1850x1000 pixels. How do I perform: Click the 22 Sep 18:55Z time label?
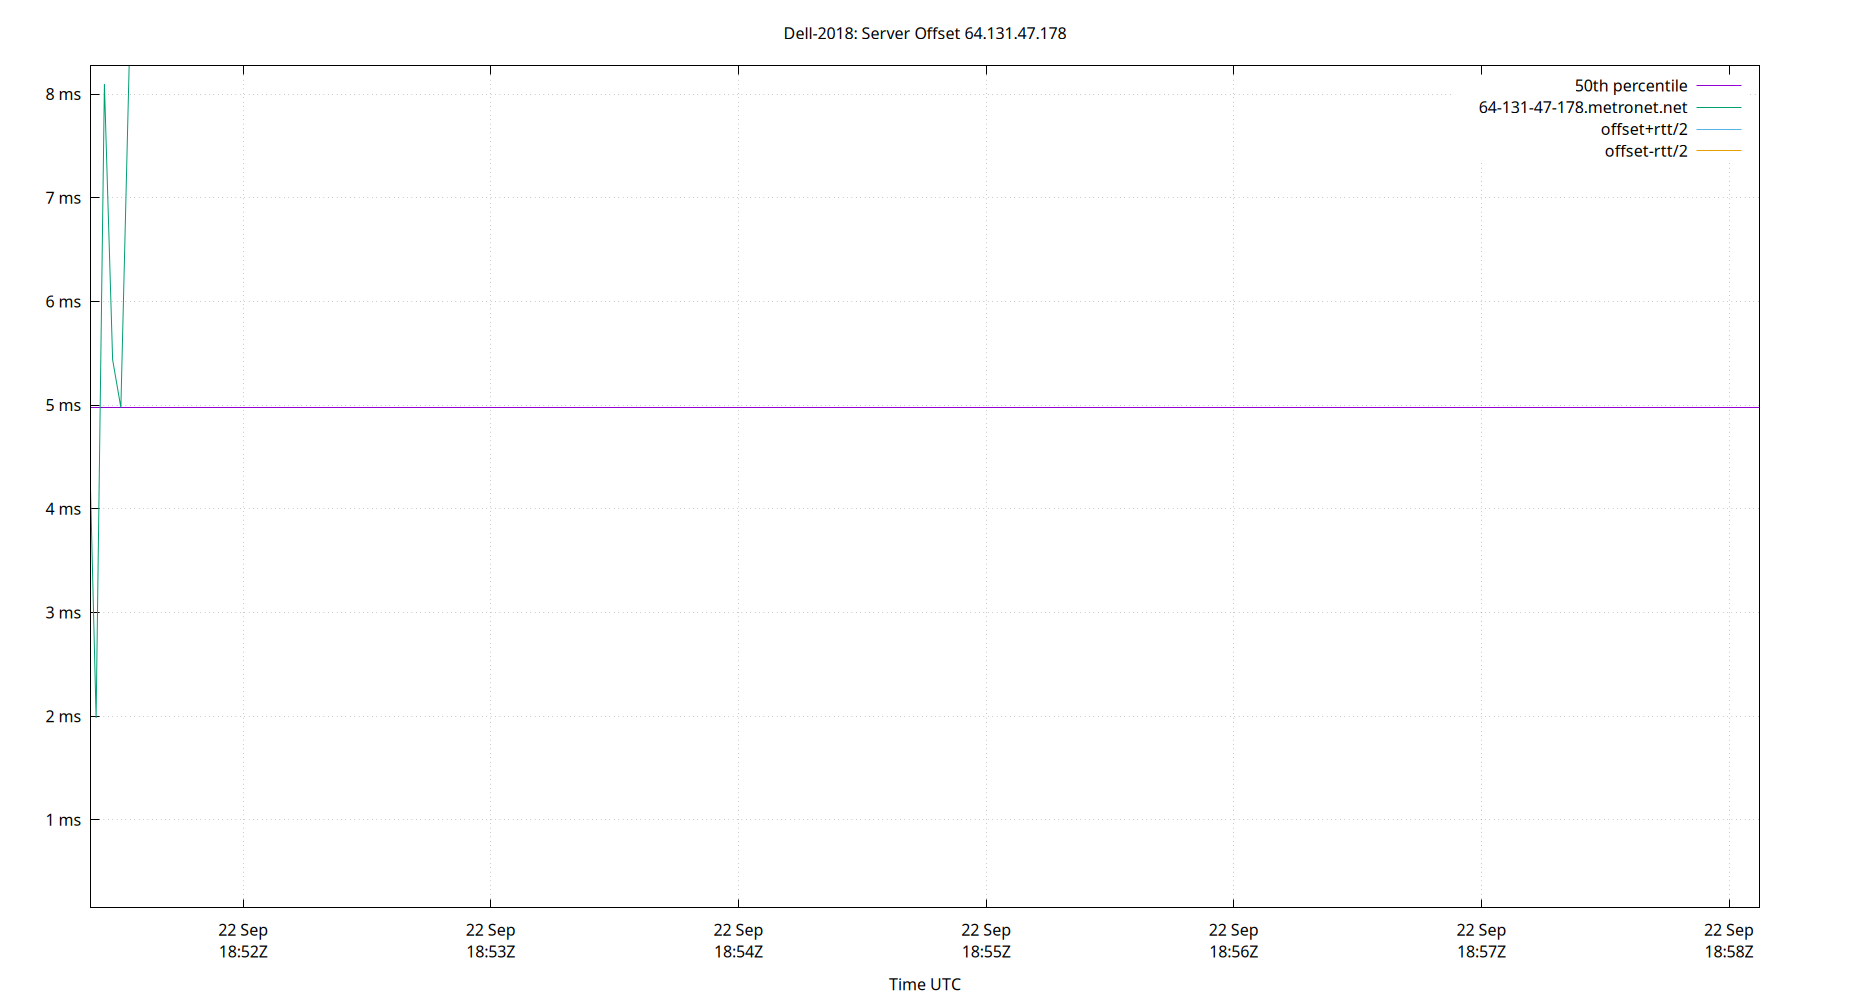(x=986, y=941)
